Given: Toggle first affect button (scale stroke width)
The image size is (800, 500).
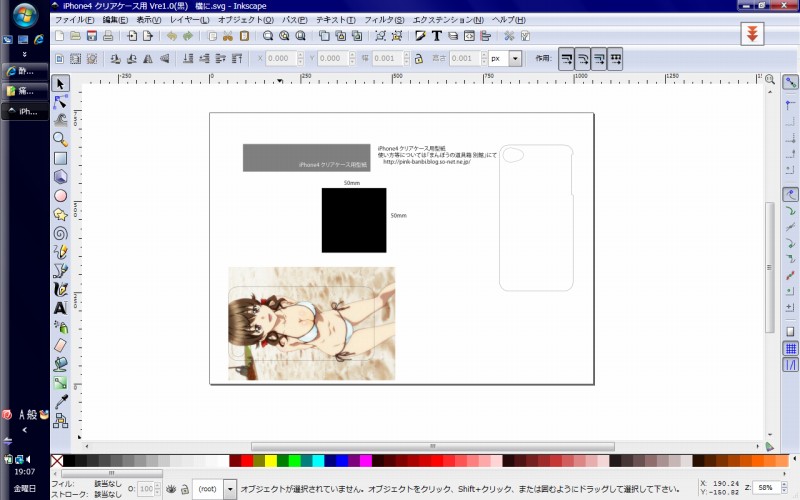Looking at the screenshot, I should (566, 59).
